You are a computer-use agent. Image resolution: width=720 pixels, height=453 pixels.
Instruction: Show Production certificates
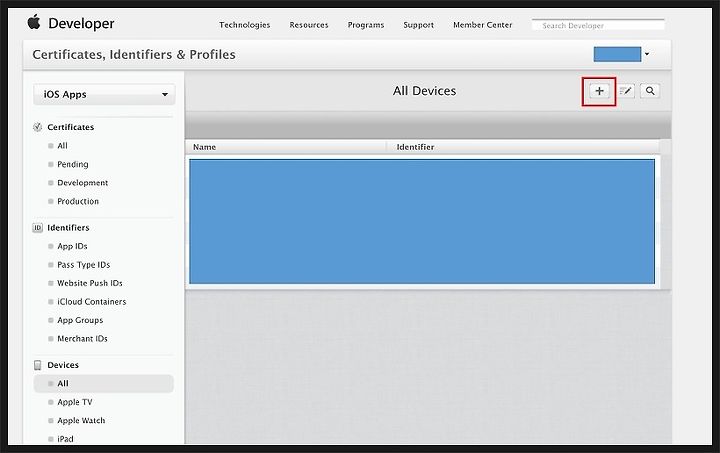coord(78,201)
